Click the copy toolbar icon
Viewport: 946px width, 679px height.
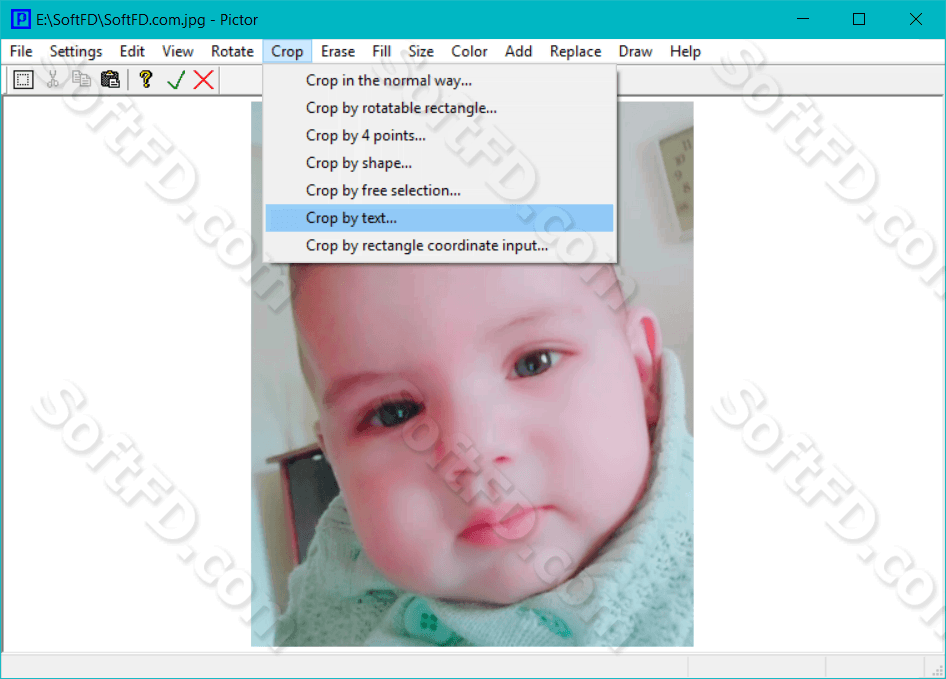[81, 80]
